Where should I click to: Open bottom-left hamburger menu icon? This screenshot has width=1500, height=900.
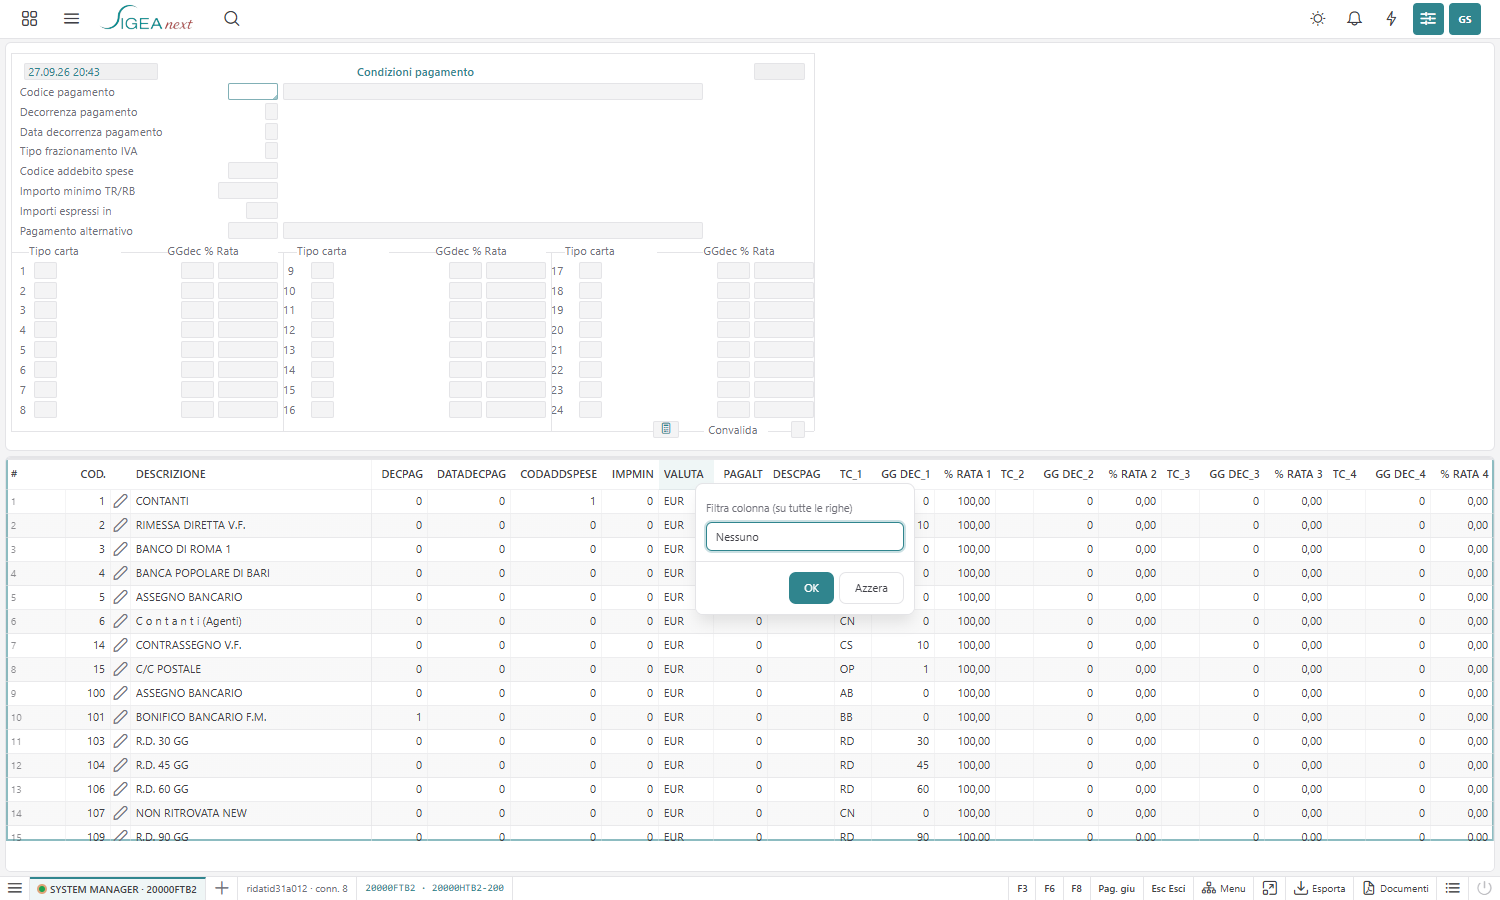15,888
